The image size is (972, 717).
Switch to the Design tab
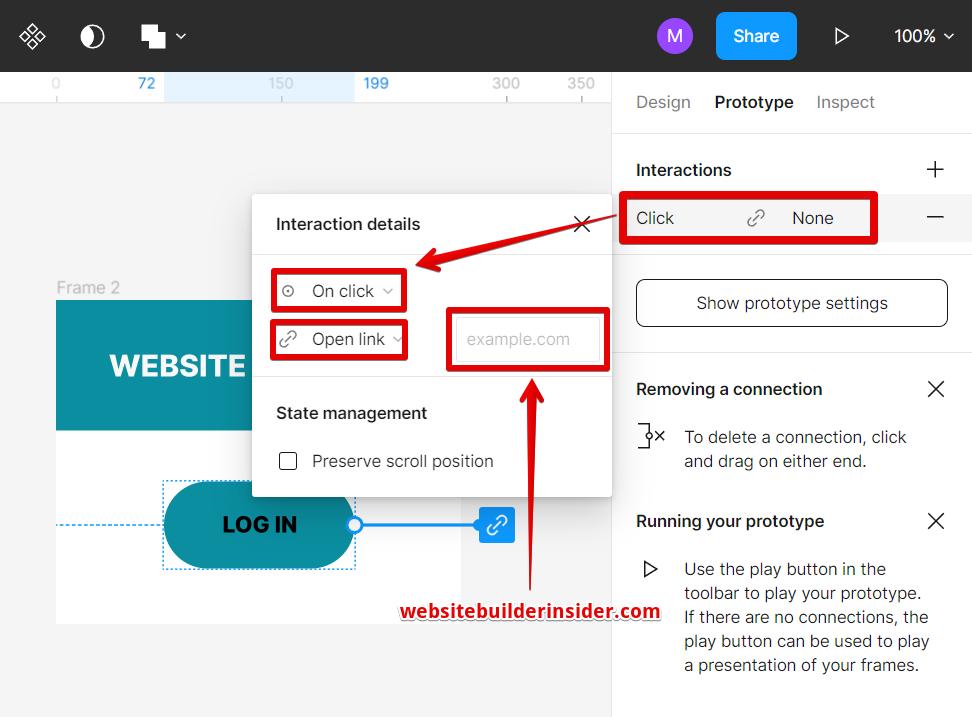(663, 102)
